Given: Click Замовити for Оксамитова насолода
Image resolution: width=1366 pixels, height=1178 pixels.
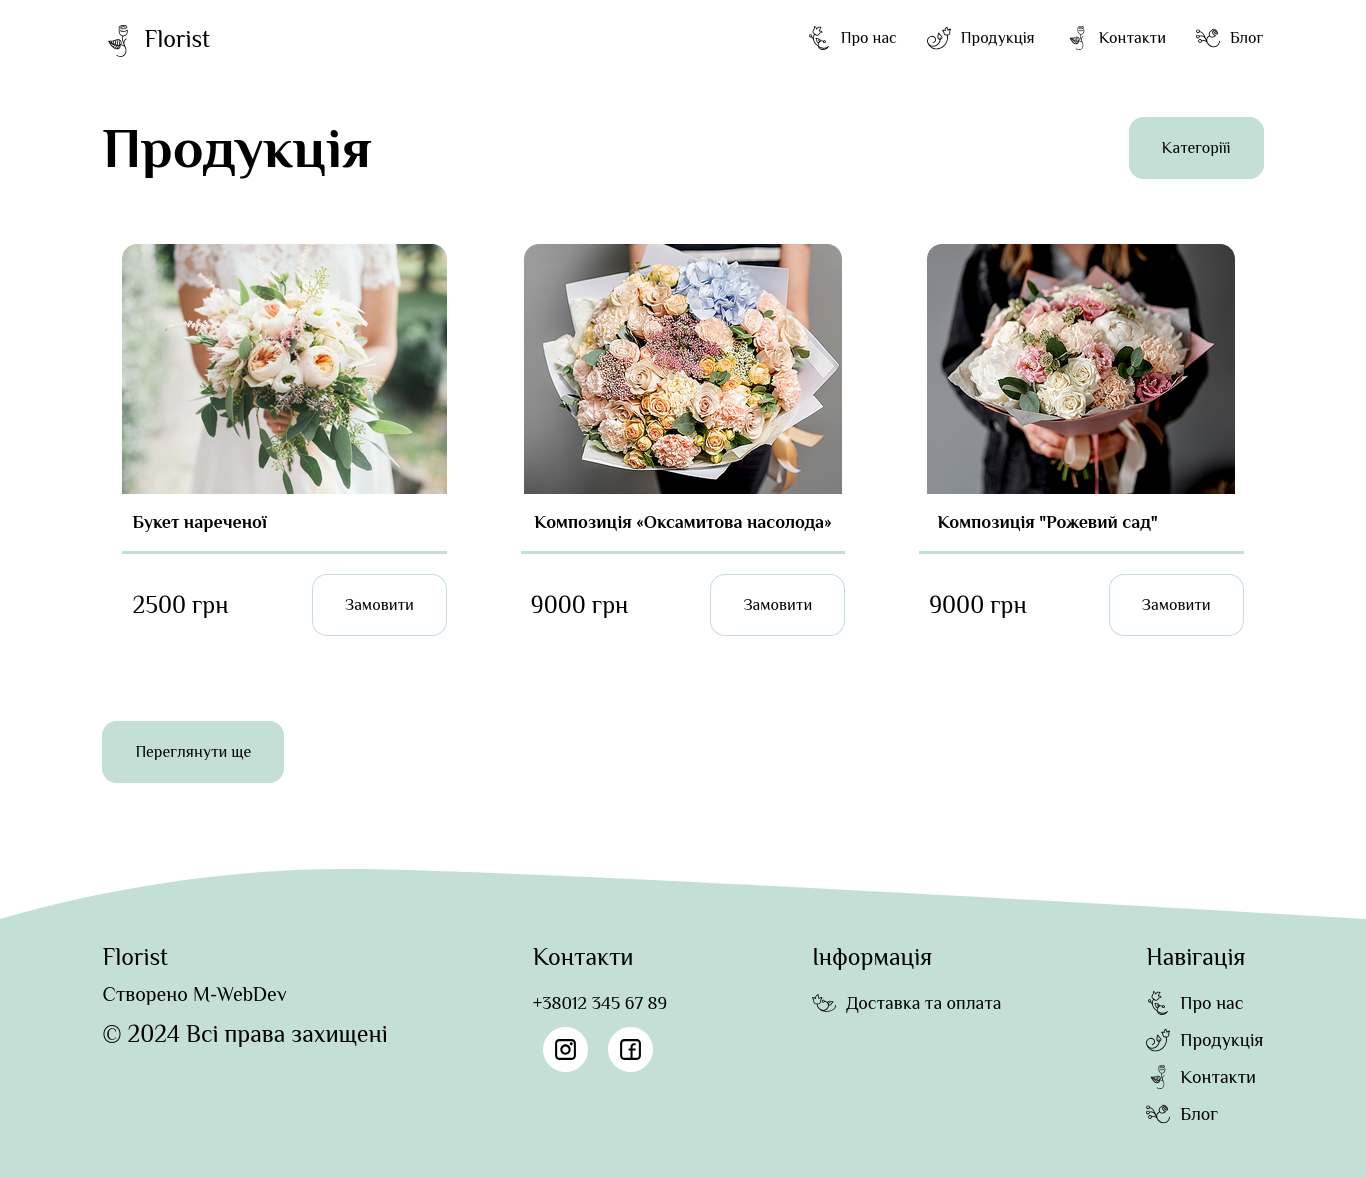Looking at the screenshot, I should [x=777, y=605].
